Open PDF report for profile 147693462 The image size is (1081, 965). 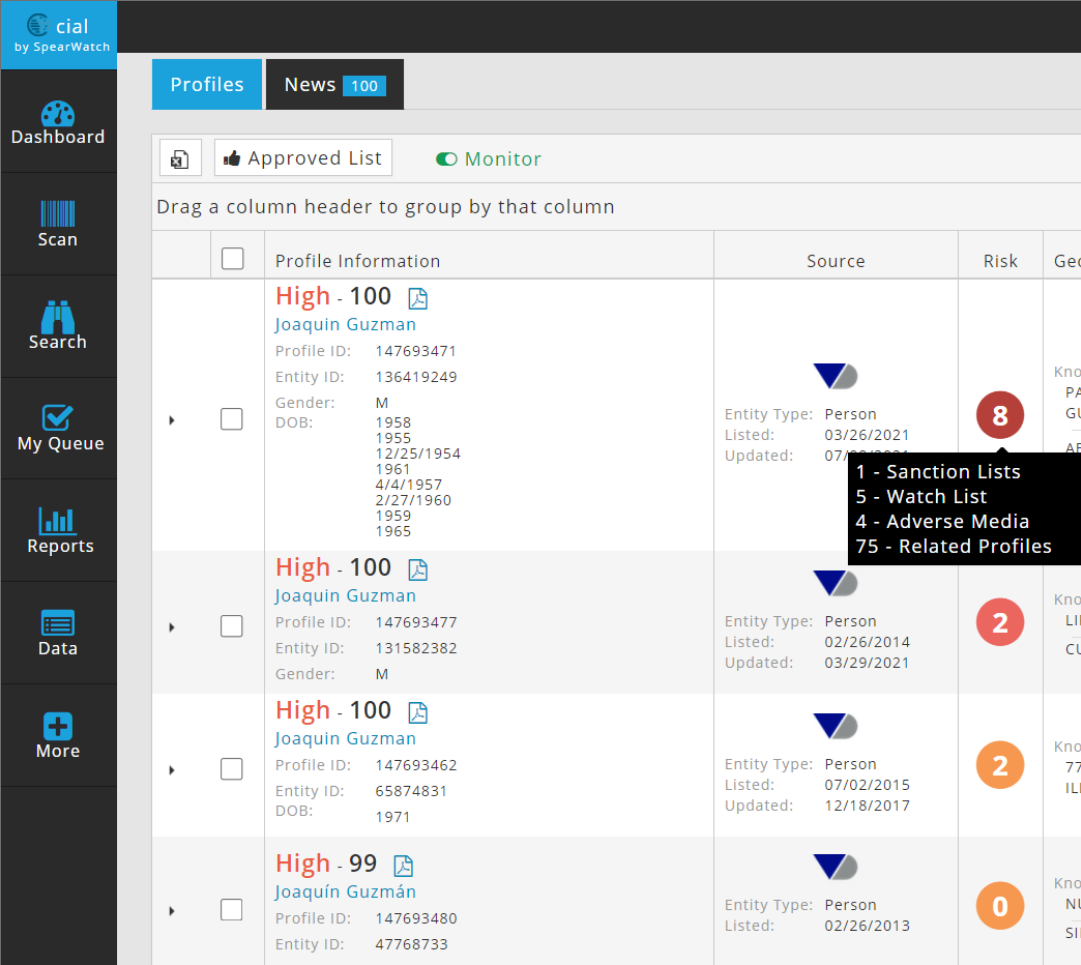(418, 713)
